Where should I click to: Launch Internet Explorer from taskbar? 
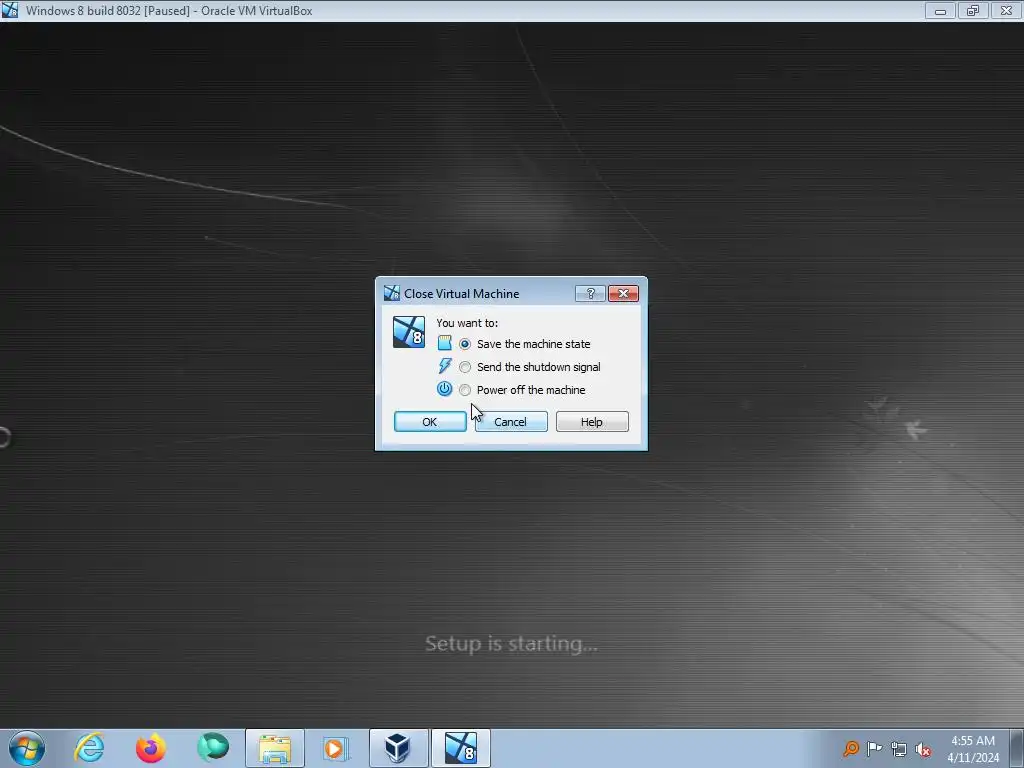[89, 748]
